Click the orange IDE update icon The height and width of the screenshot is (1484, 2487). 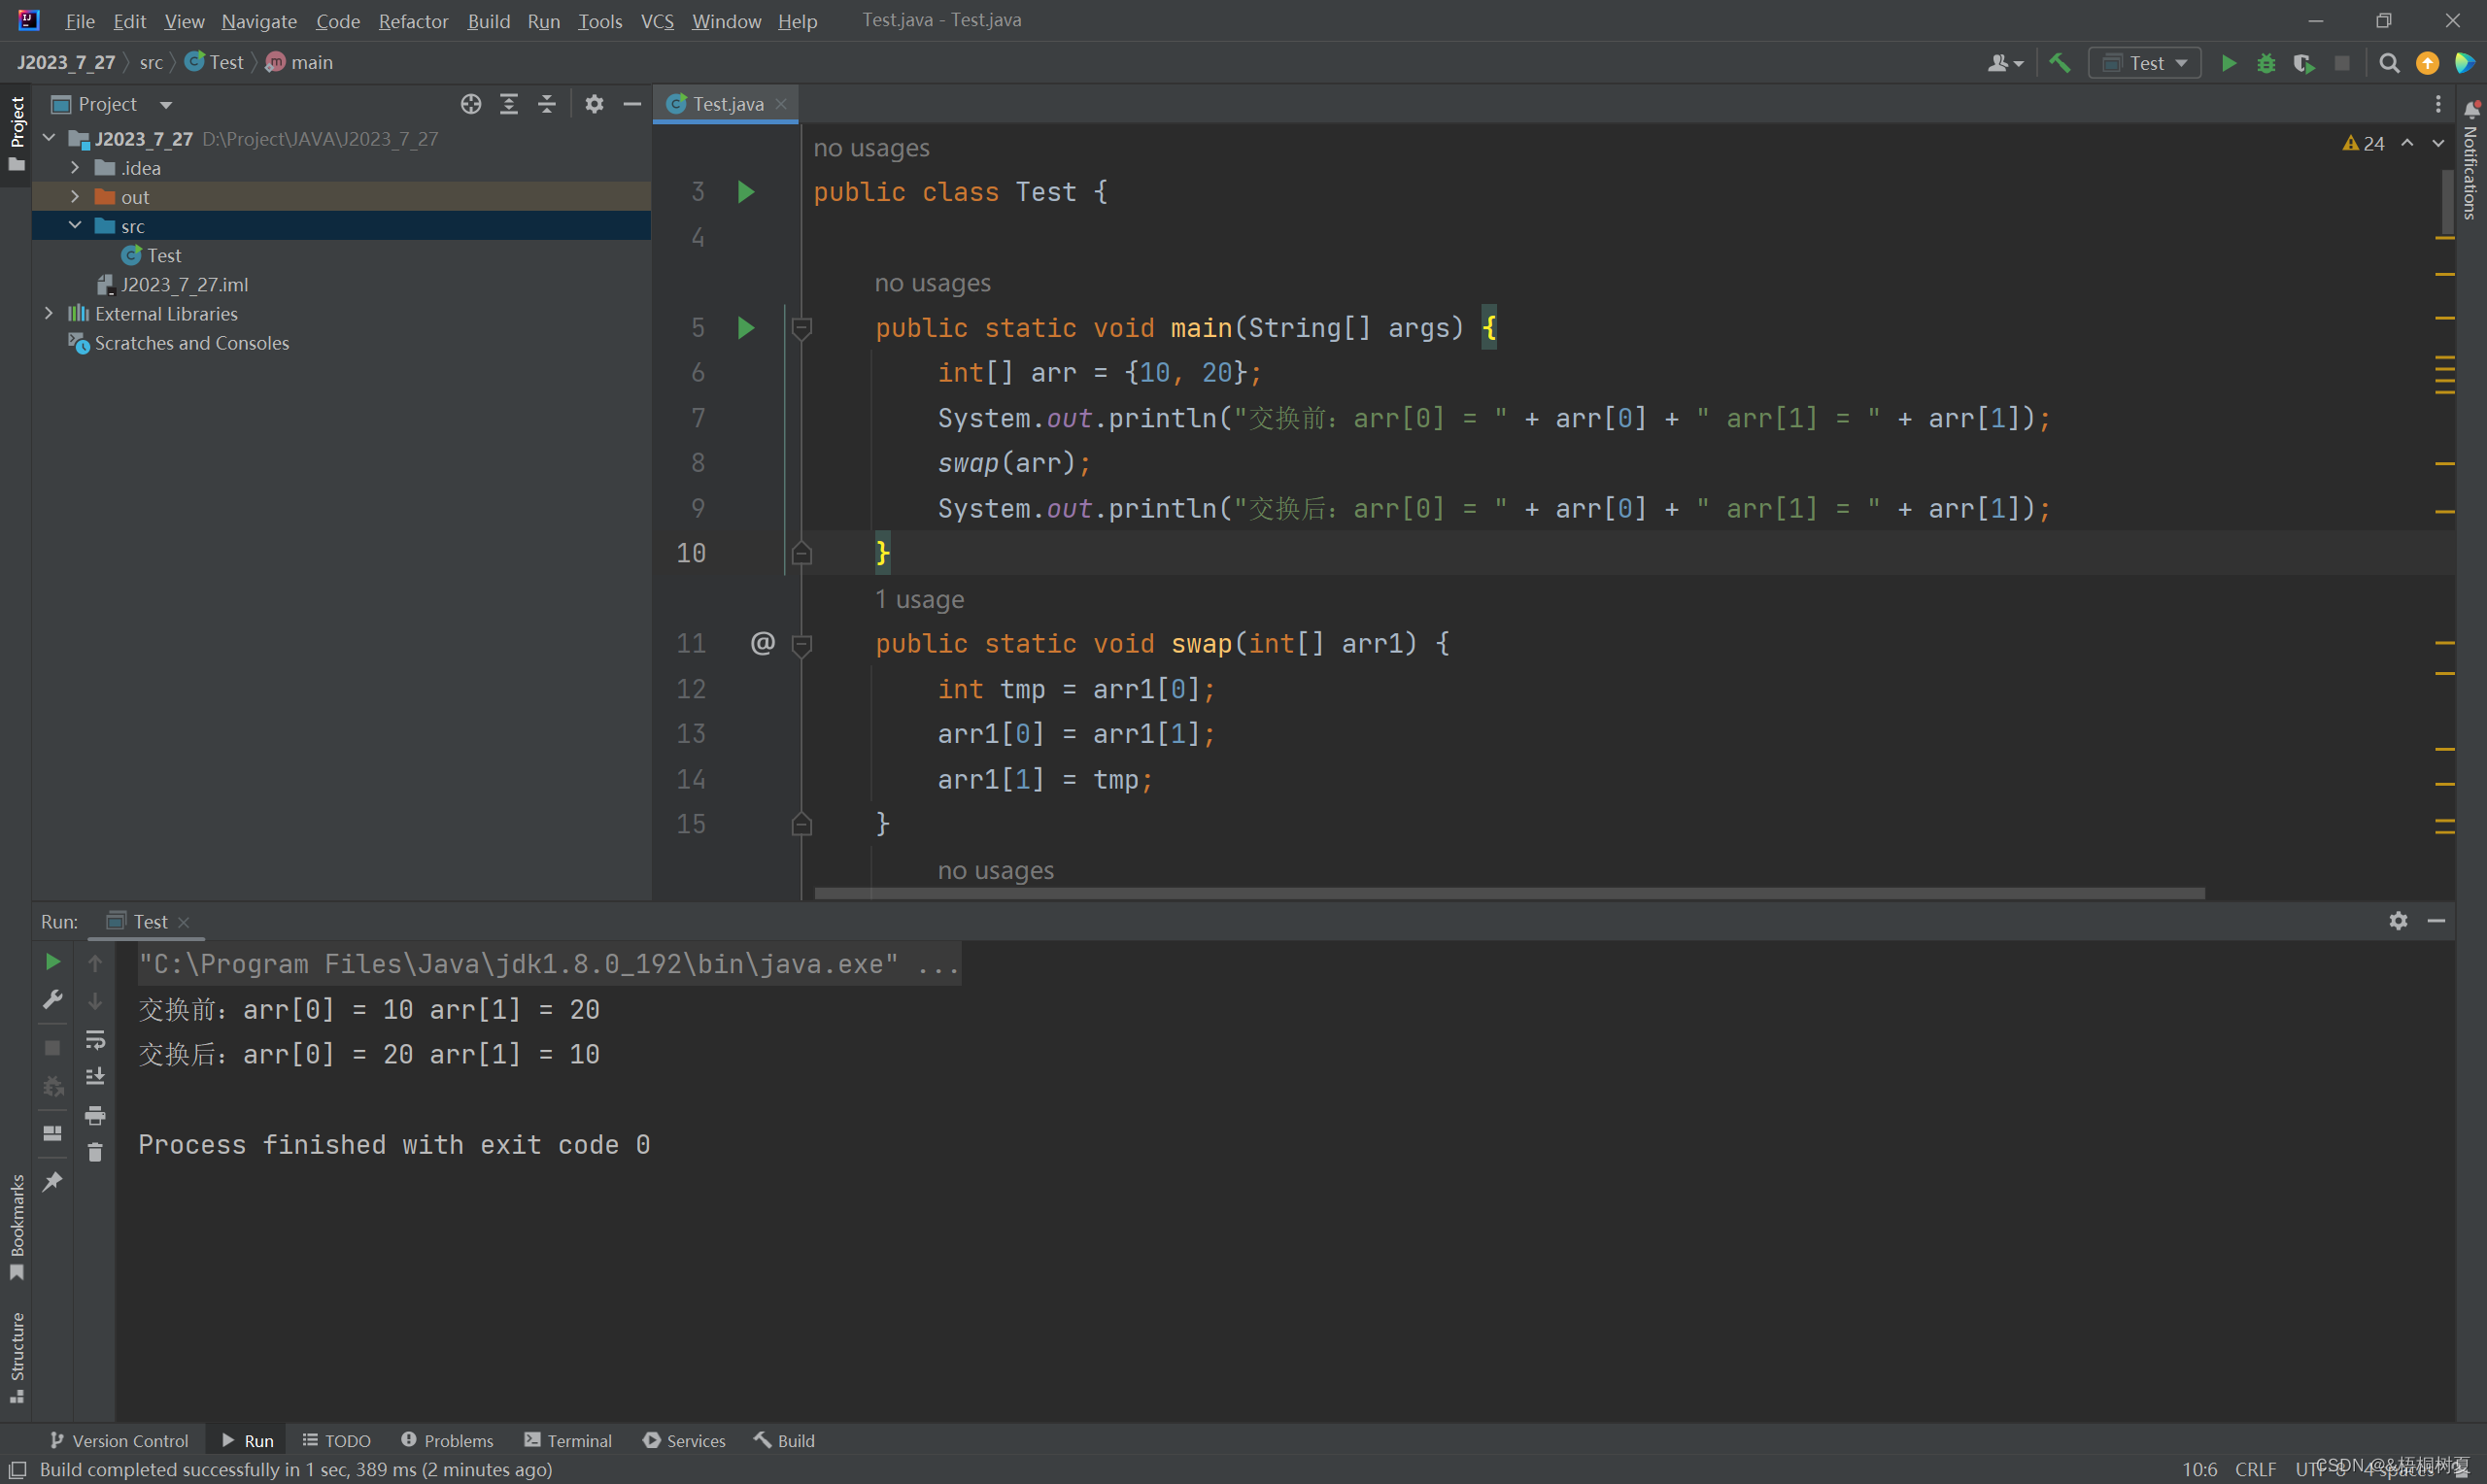click(x=2427, y=63)
